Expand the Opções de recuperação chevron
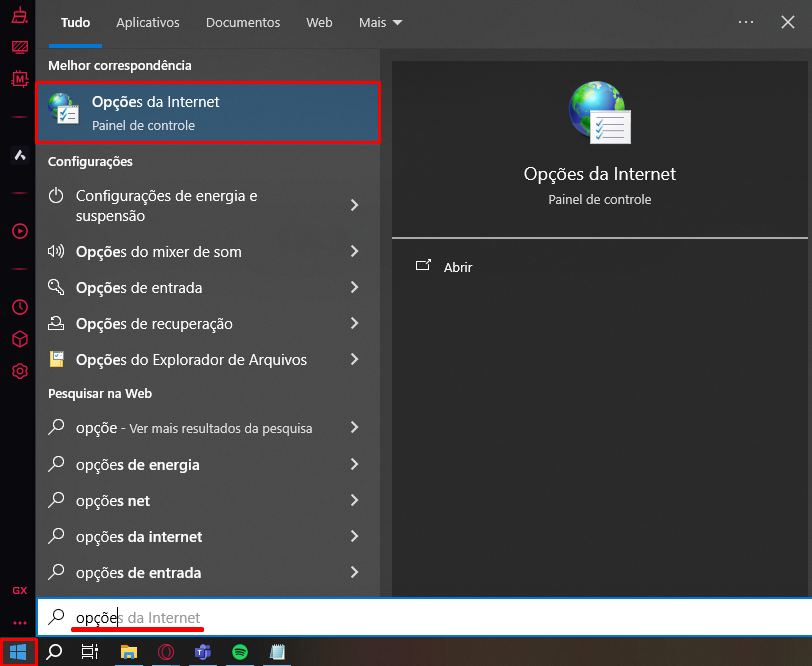 coord(354,324)
